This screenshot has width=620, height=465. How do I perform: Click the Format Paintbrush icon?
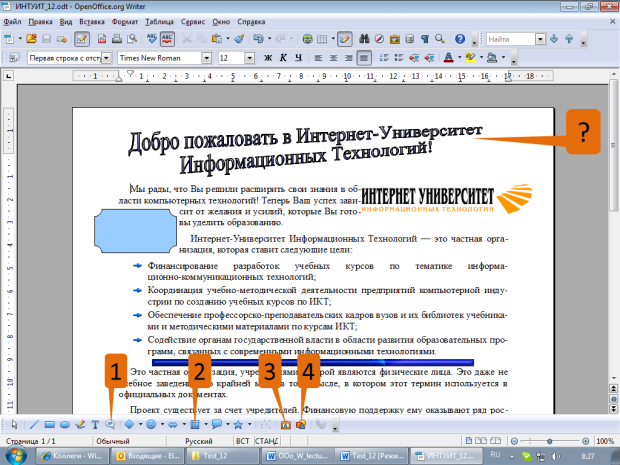(239, 39)
